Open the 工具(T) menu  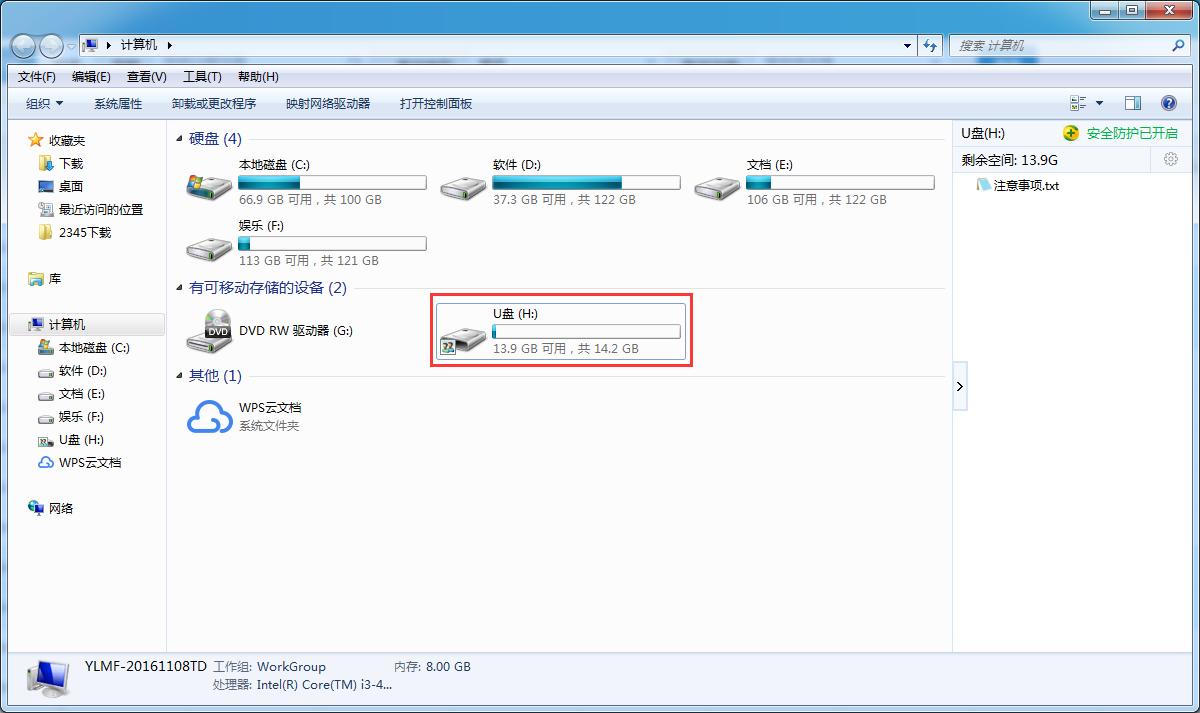pos(201,77)
